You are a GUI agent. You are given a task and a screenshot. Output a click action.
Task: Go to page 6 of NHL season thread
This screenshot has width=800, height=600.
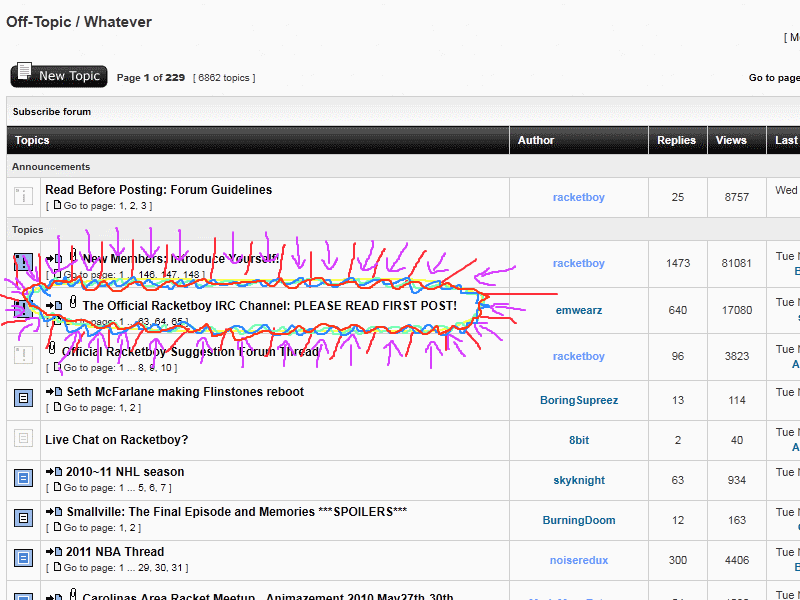(152, 488)
